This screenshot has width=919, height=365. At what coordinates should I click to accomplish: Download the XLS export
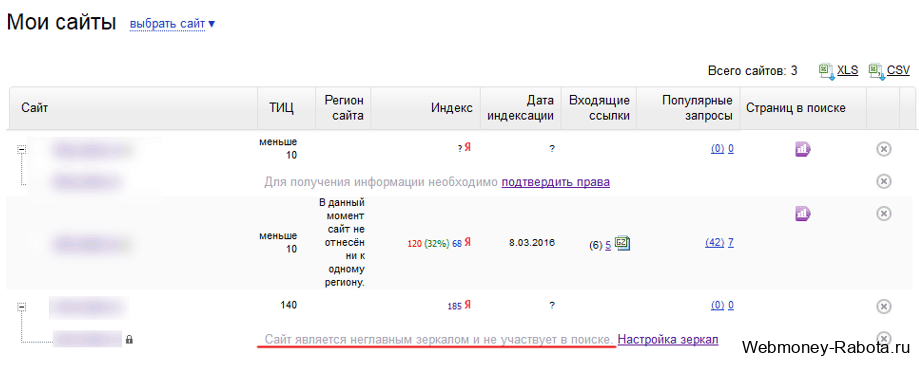point(847,70)
